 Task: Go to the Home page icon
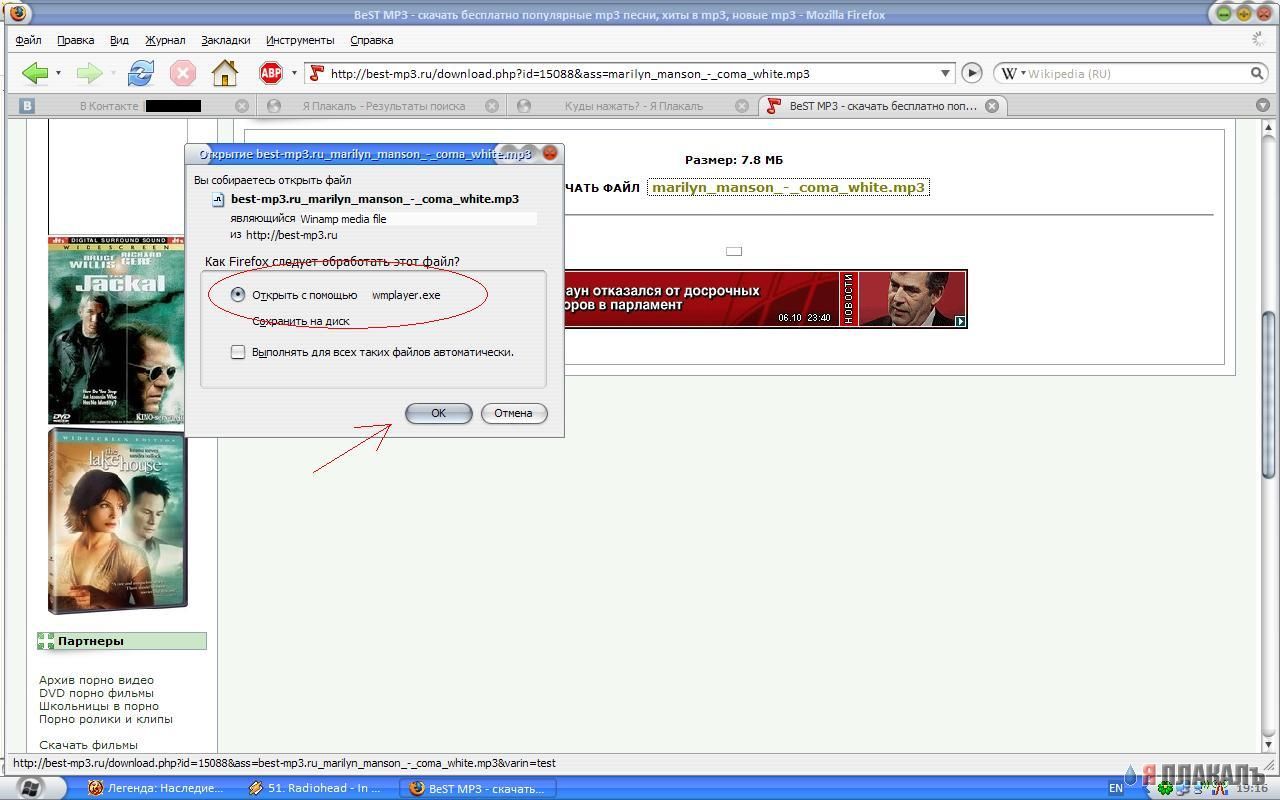pos(225,73)
